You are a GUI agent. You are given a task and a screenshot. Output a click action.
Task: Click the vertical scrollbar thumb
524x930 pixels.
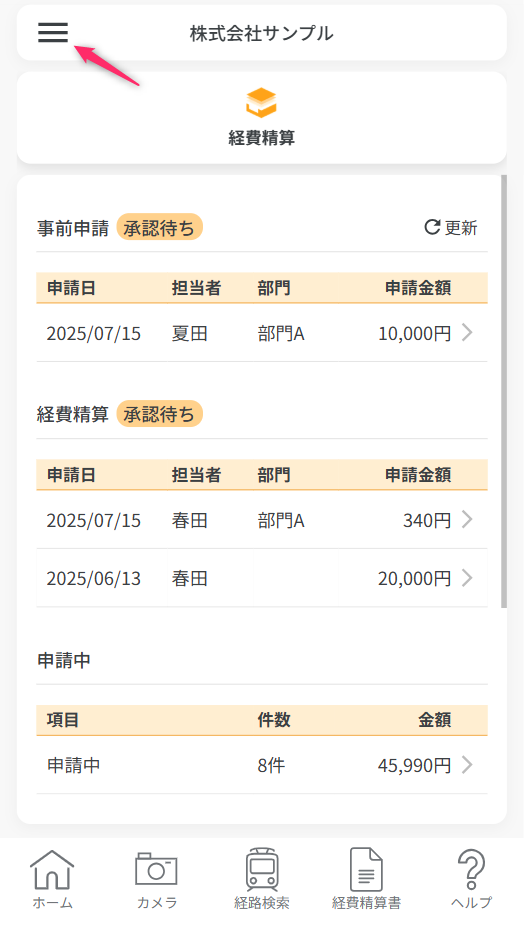pos(504,391)
